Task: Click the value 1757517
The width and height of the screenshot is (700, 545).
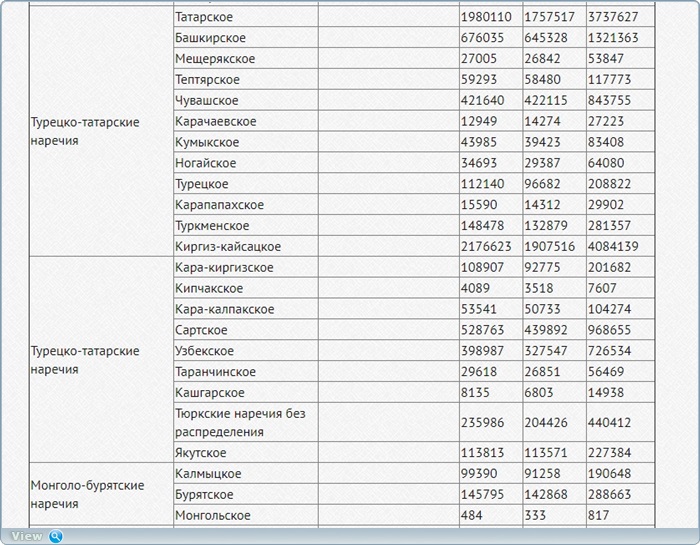Action: click(x=550, y=17)
